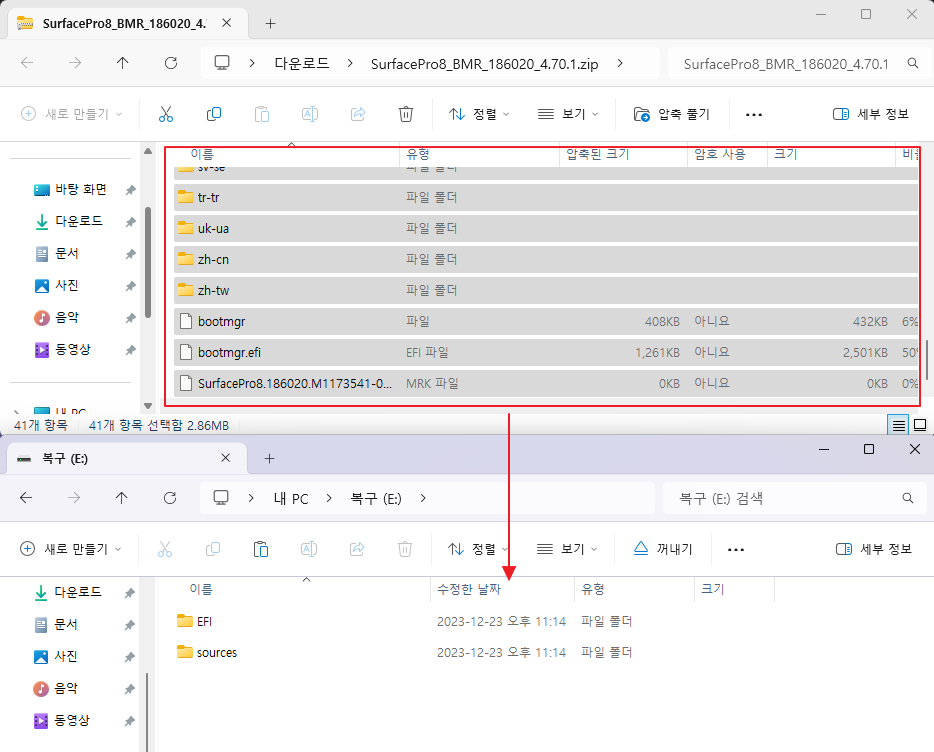Image resolution: width=934 pixels, height=752 pixels.
Task: Click 꺼내기 eject button
Action: [663, 549]
